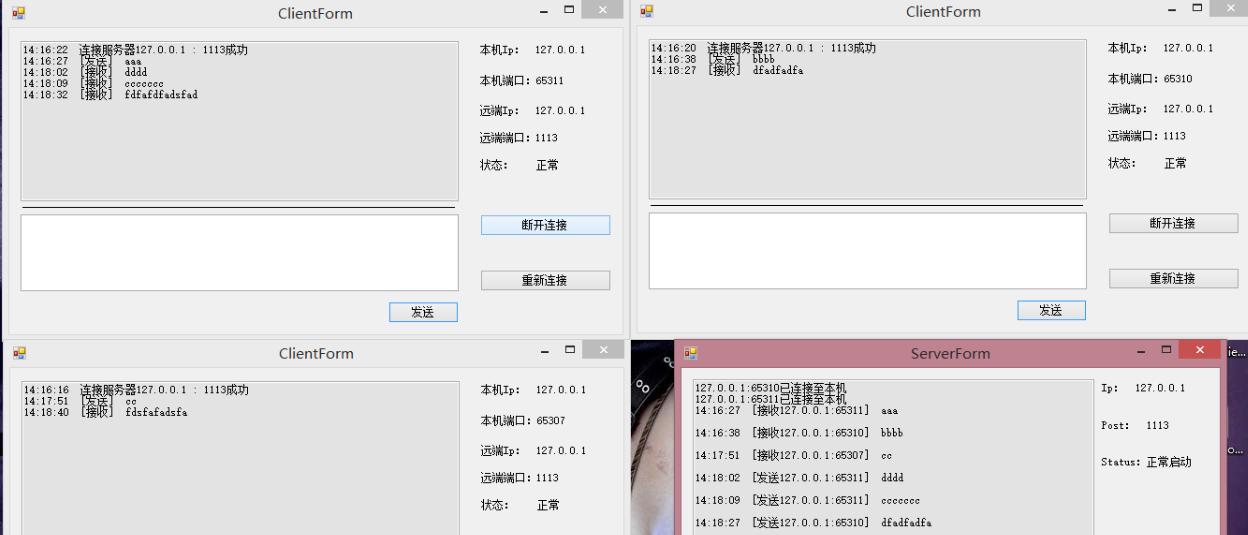Close the ClientForm with port 65311

(603, 10)
